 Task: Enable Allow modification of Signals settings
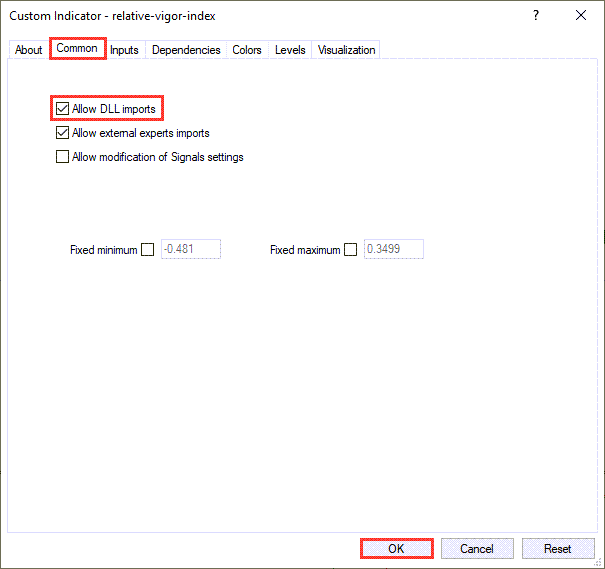tap(62, 157)
